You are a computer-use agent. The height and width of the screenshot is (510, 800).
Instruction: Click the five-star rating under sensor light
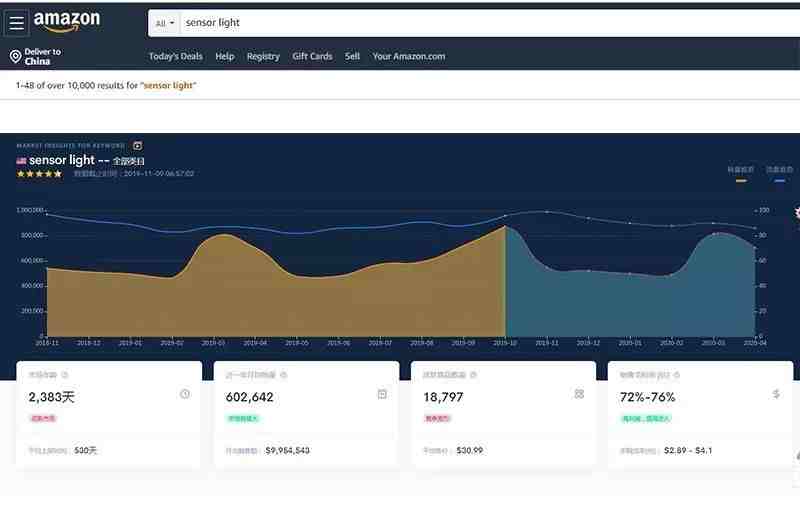[39, 174]
